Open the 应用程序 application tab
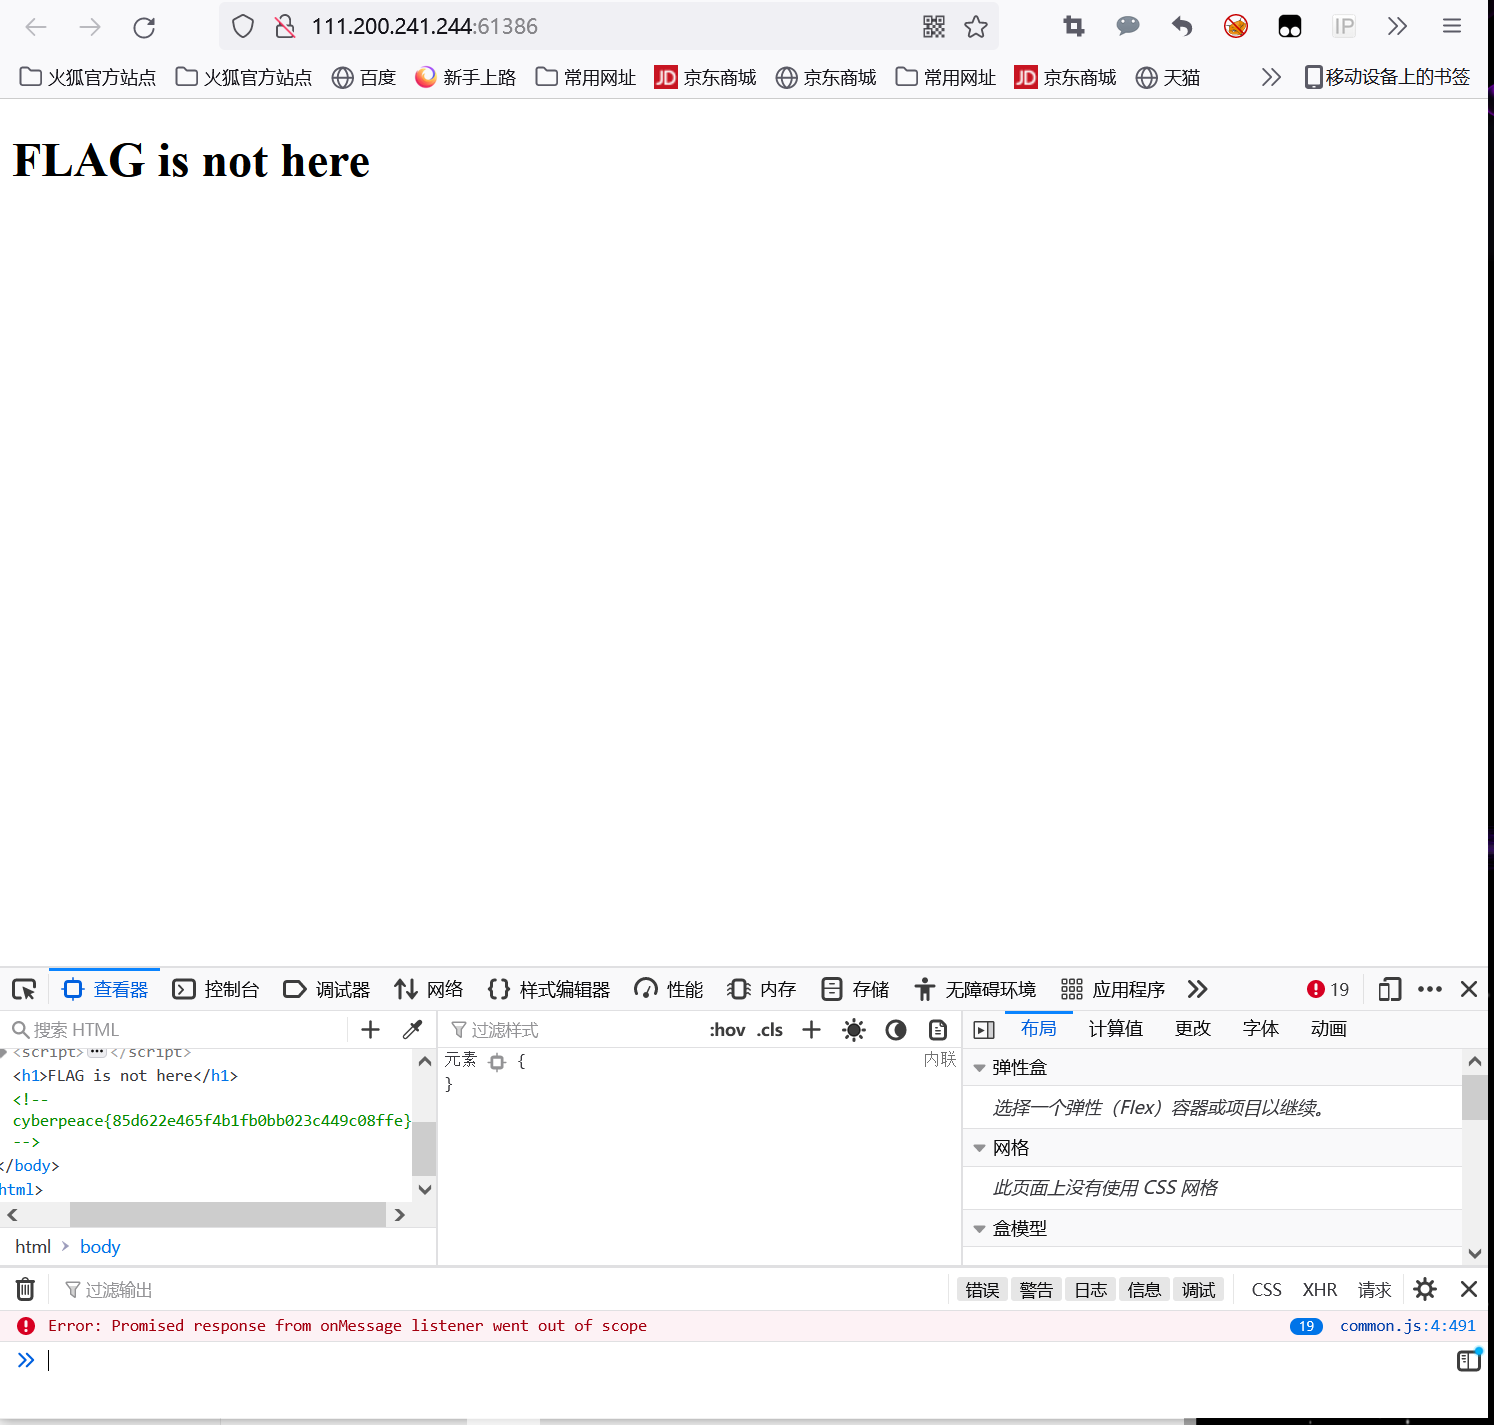The height and width of the screenshot is (1425, 1494). pyautogui.click(x=1113, y=989)
